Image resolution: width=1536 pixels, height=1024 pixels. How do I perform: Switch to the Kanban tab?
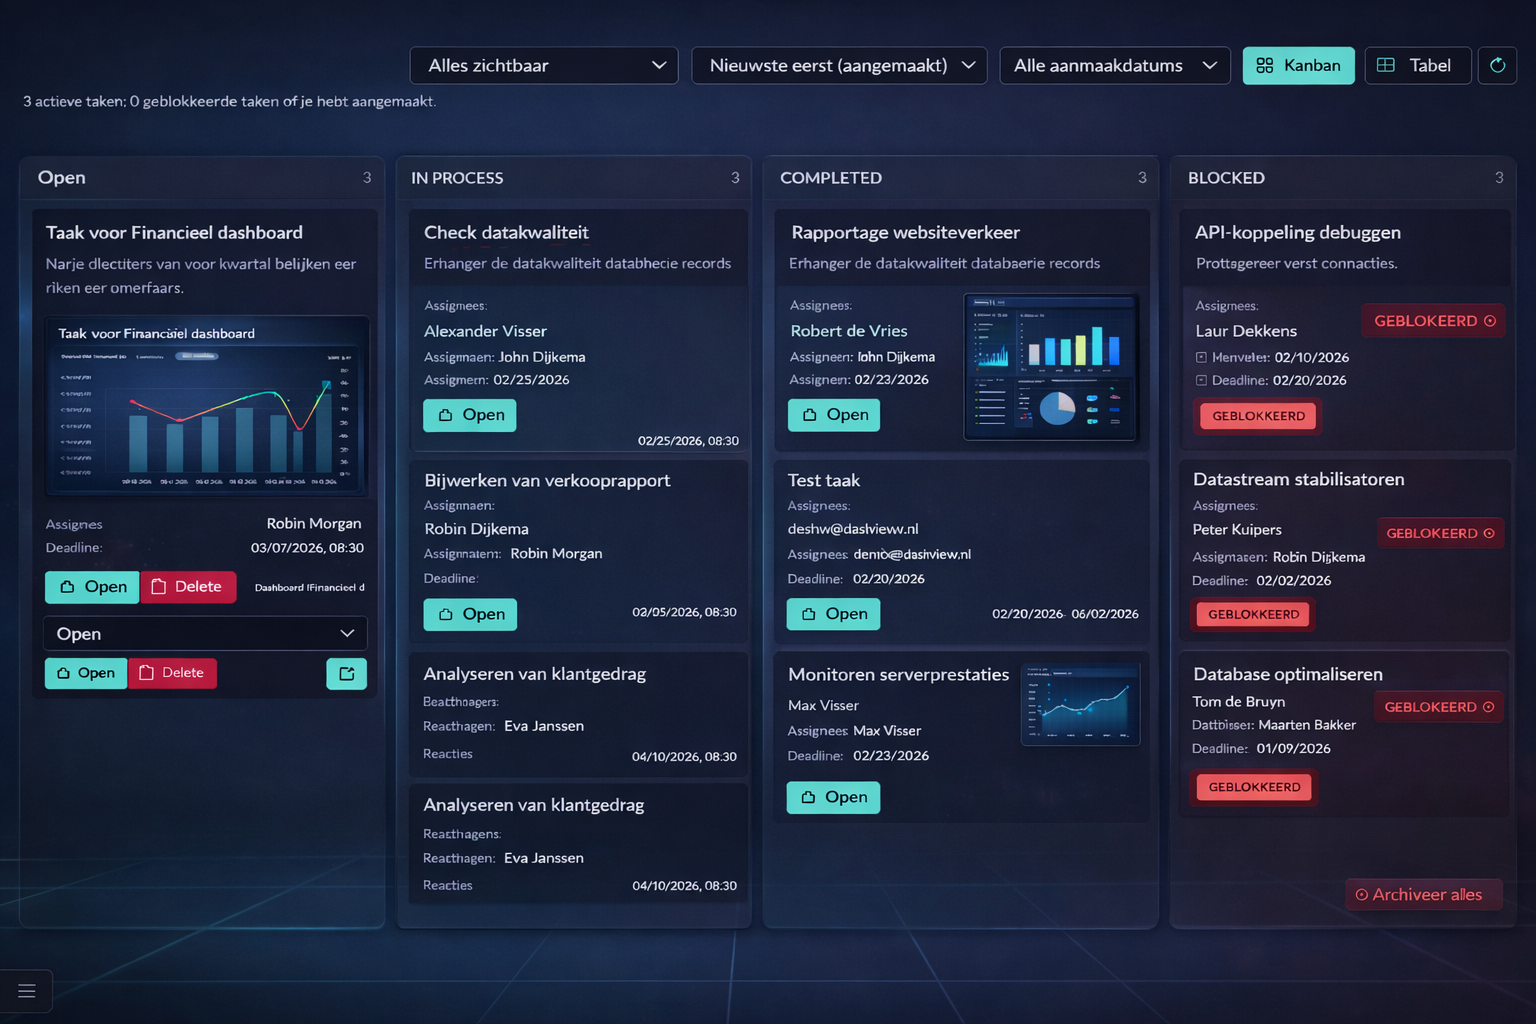(x=1298, y=65)
